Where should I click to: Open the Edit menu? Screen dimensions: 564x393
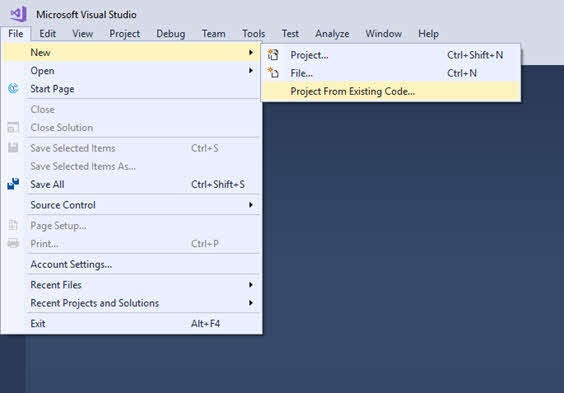coord(47,33)
